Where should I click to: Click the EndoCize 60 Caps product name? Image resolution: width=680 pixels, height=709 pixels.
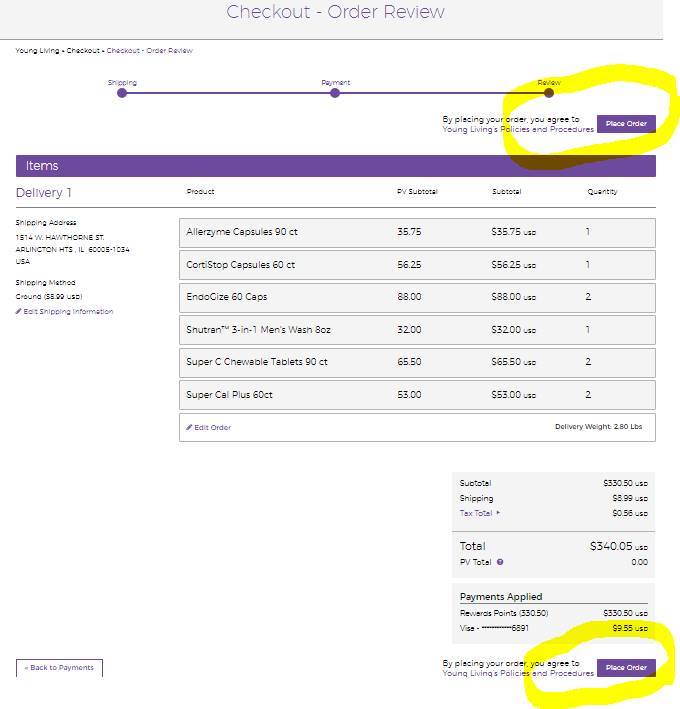(227, 297)
